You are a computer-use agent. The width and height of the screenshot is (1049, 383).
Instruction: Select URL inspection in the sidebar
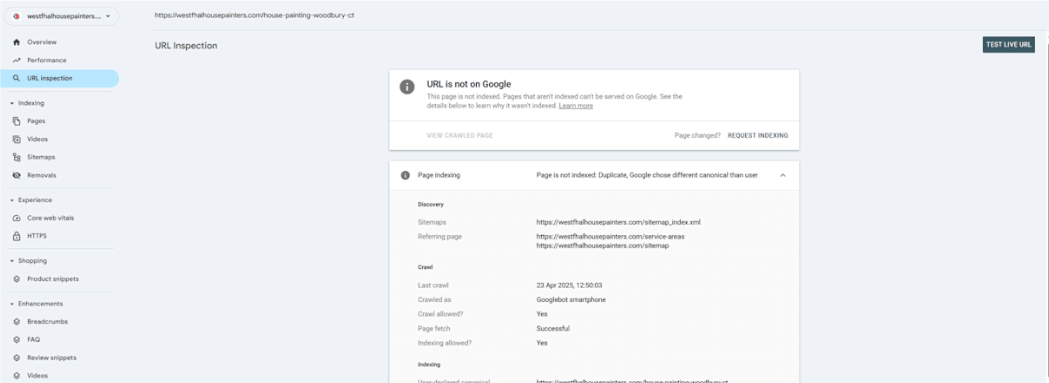pyautogui.click(x=60, y=78)
